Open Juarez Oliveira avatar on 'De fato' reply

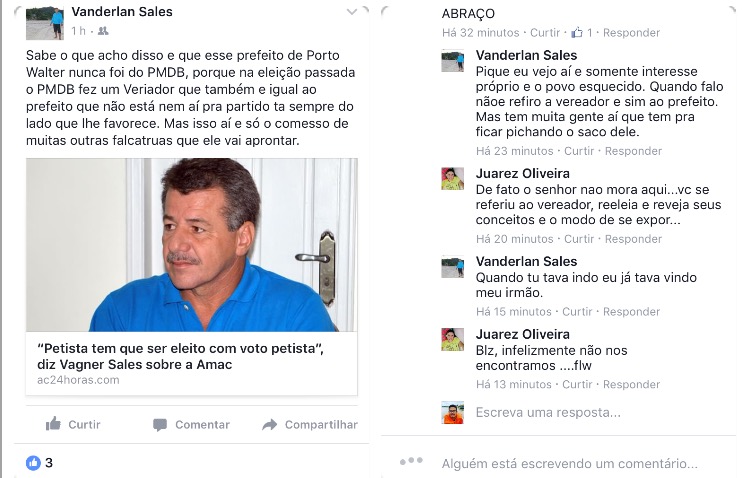click(453, 178)
